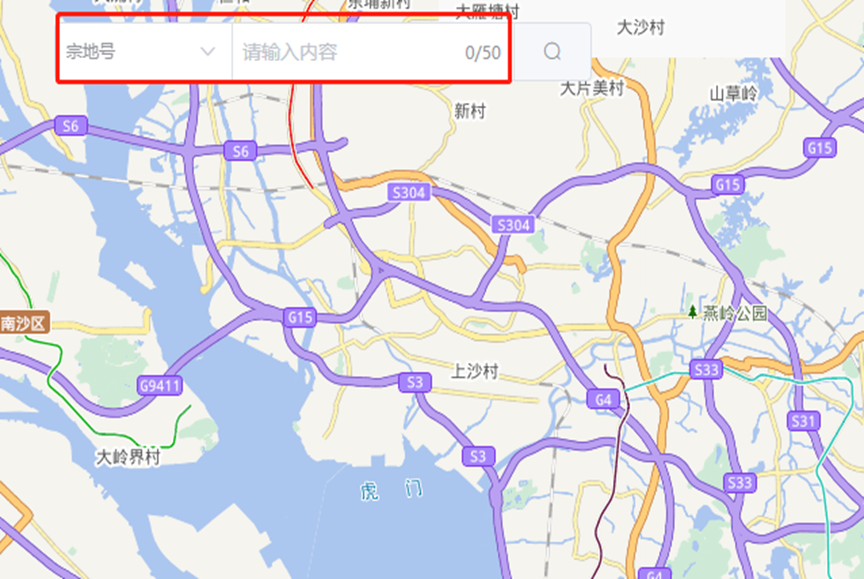This screenshot has width=864, height=579.
Task: Click the 山草岭 place label
Action: [733, 94]
